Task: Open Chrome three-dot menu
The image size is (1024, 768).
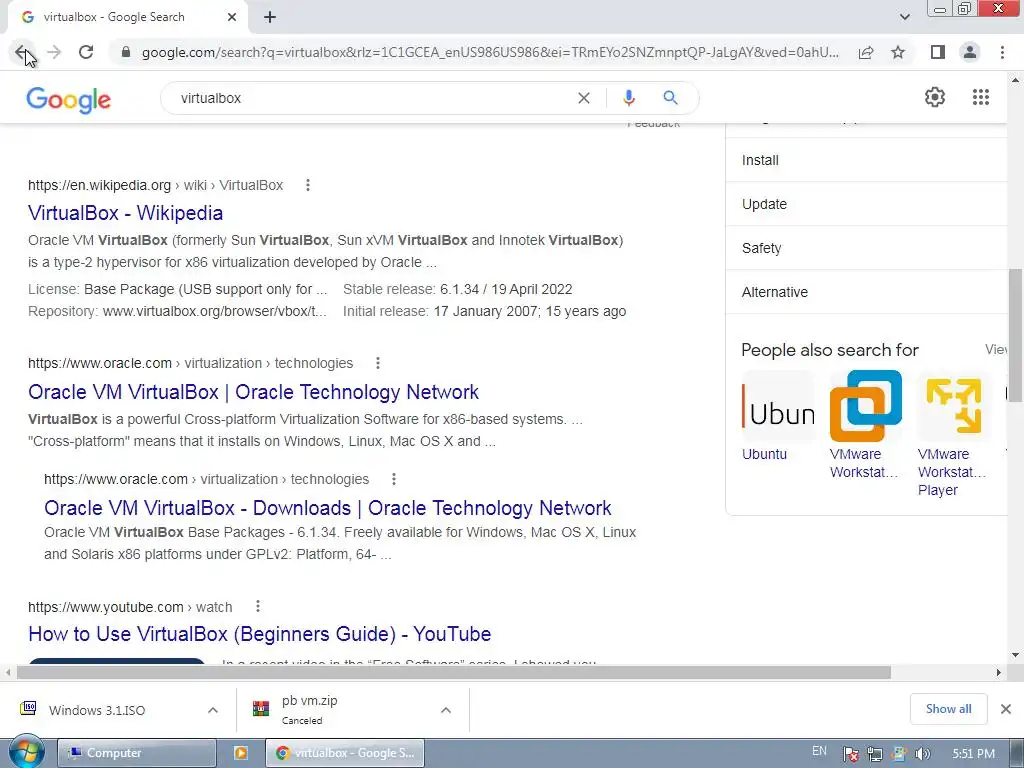Action: pyautogui.click(x=1002, y=52)
